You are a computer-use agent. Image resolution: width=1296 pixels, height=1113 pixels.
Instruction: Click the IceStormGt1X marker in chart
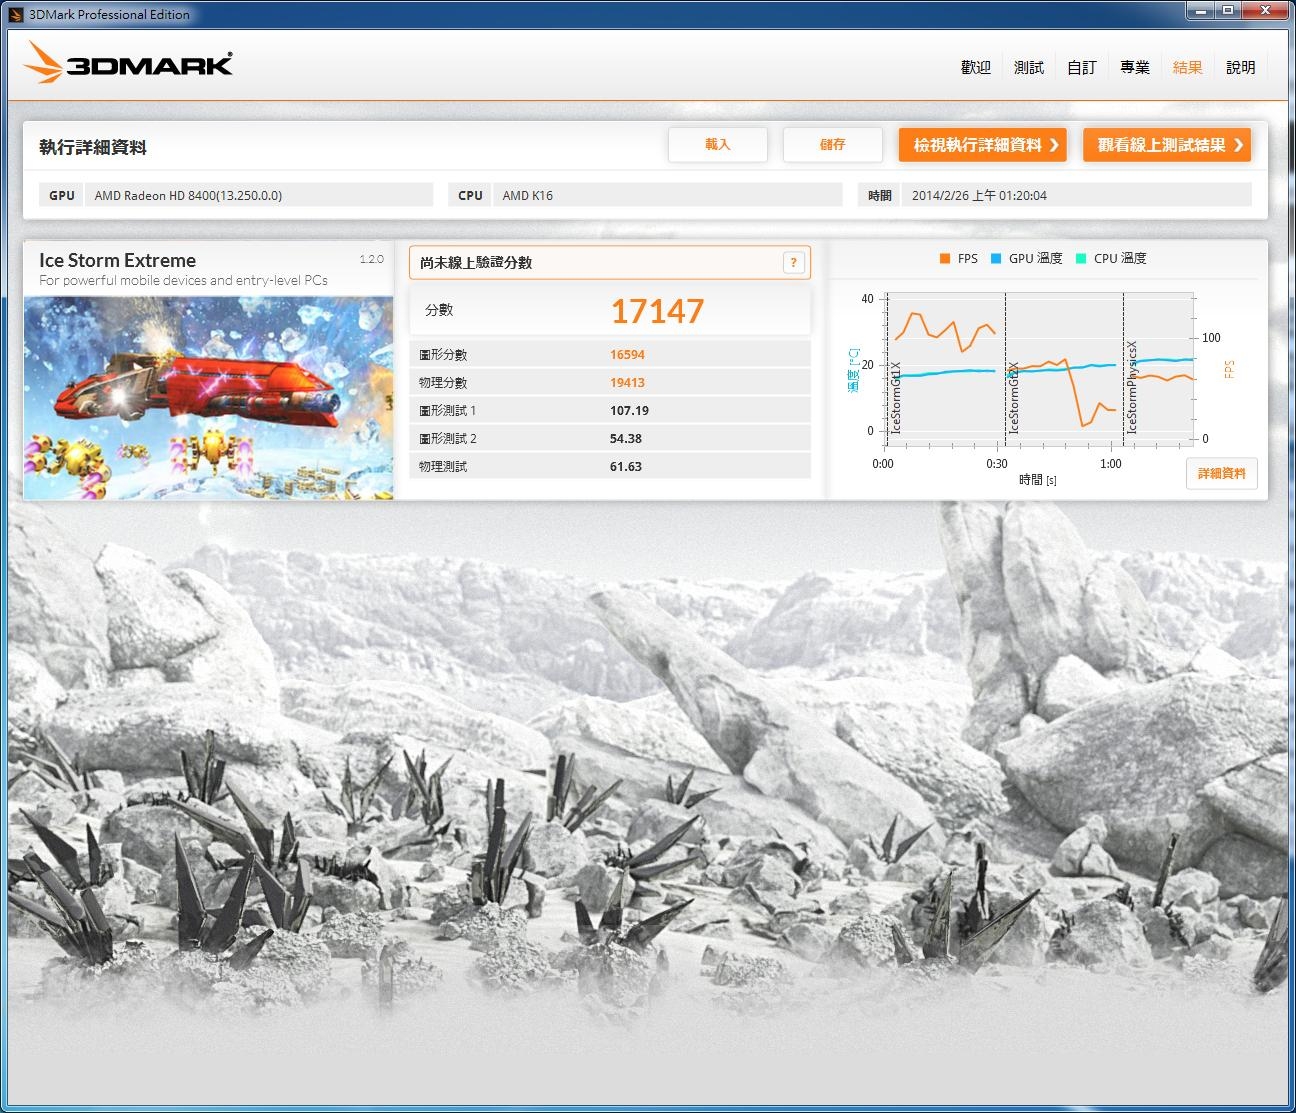[896, 397]
